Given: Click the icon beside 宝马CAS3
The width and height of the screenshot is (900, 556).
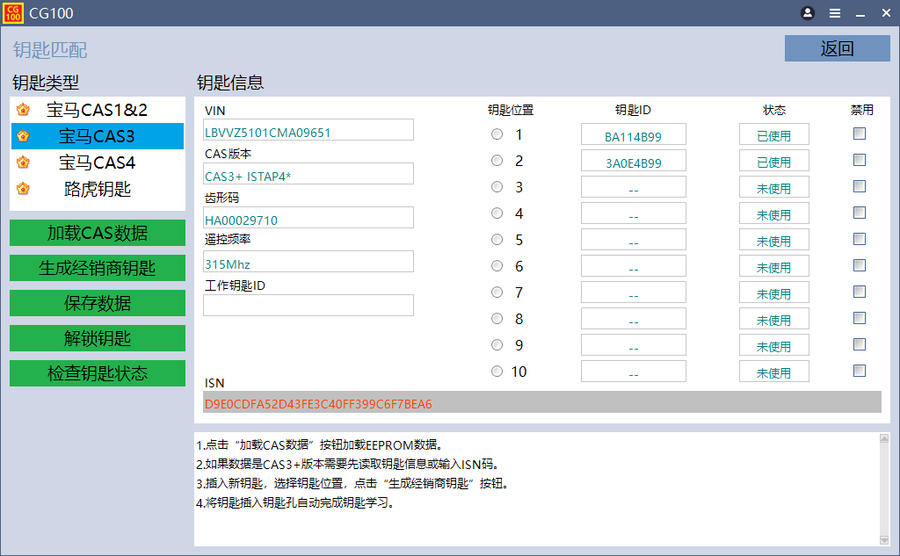Looking at the screenshot, I should point(23,136).
